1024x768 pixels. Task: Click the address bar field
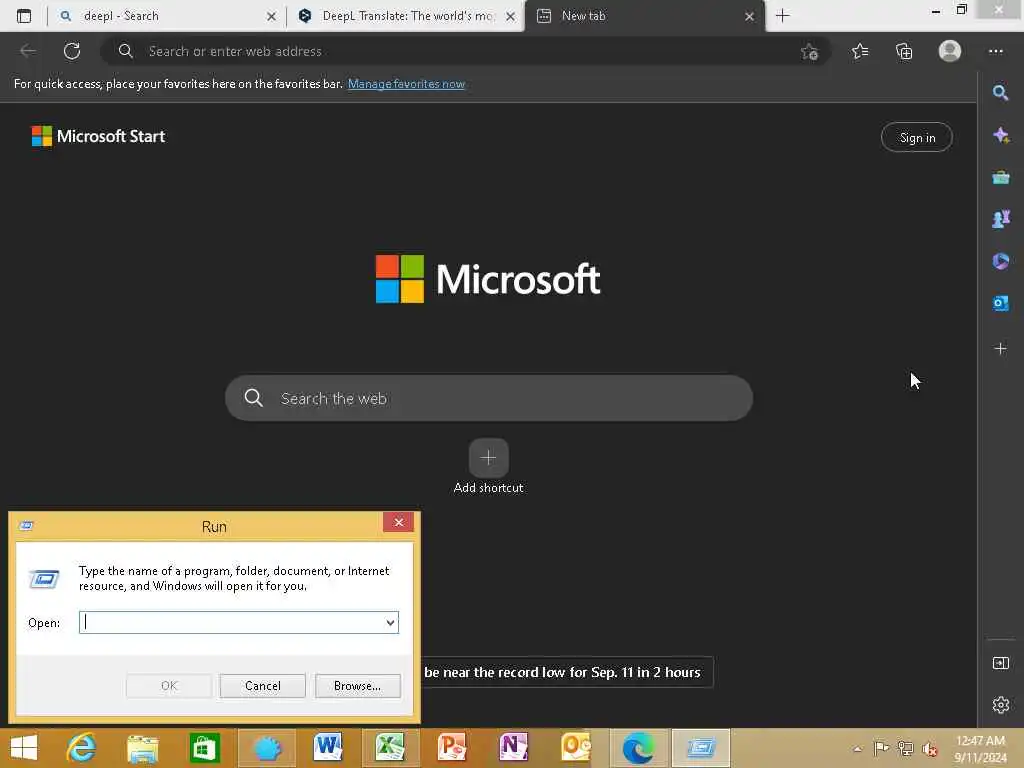465,51
